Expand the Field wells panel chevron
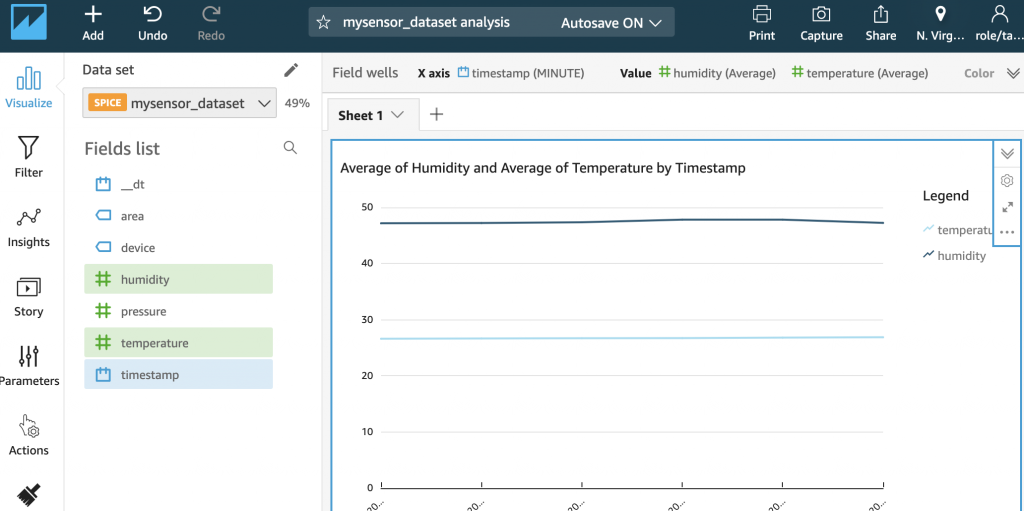Screen dimensions: 1024x511 [x=1012, y=73]
